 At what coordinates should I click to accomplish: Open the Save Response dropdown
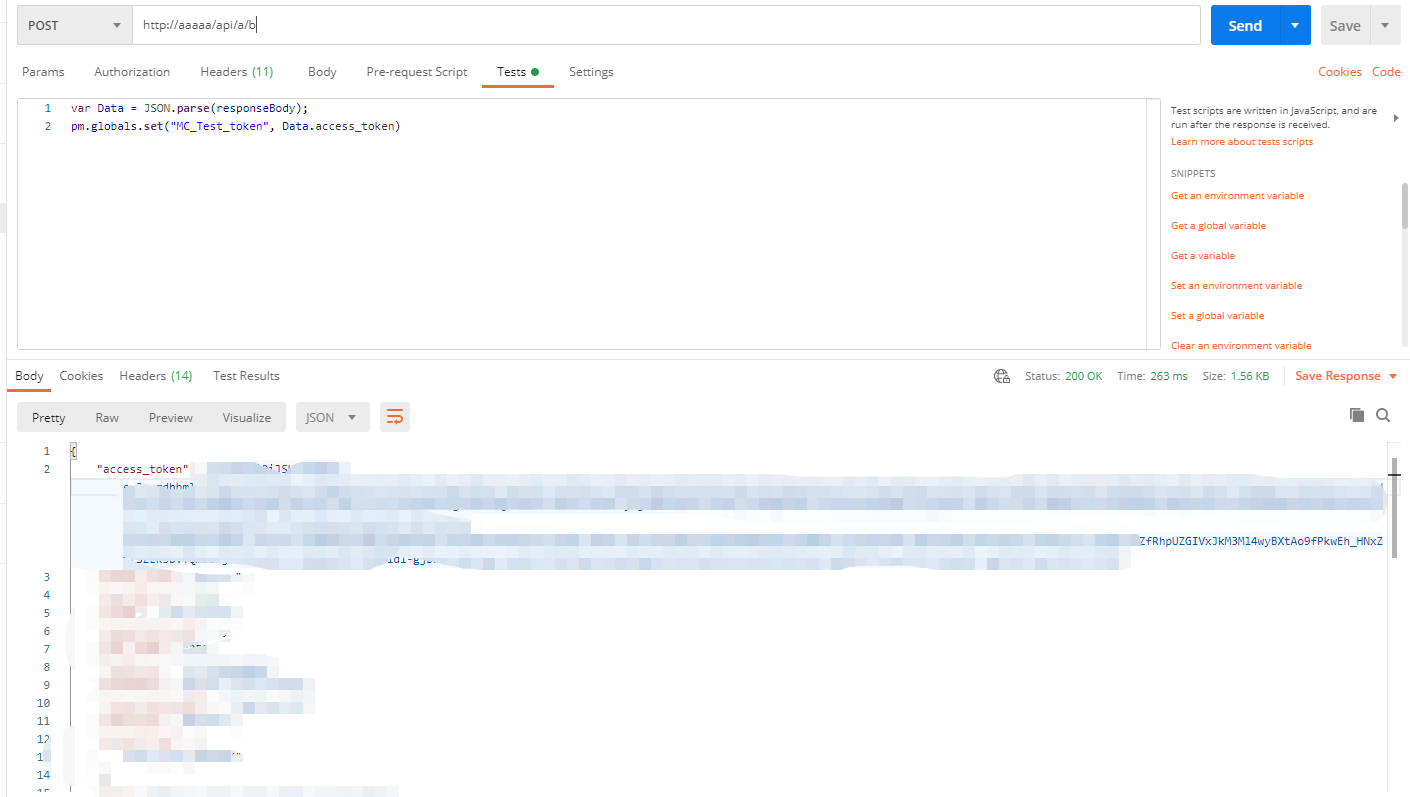point(1346,376)
